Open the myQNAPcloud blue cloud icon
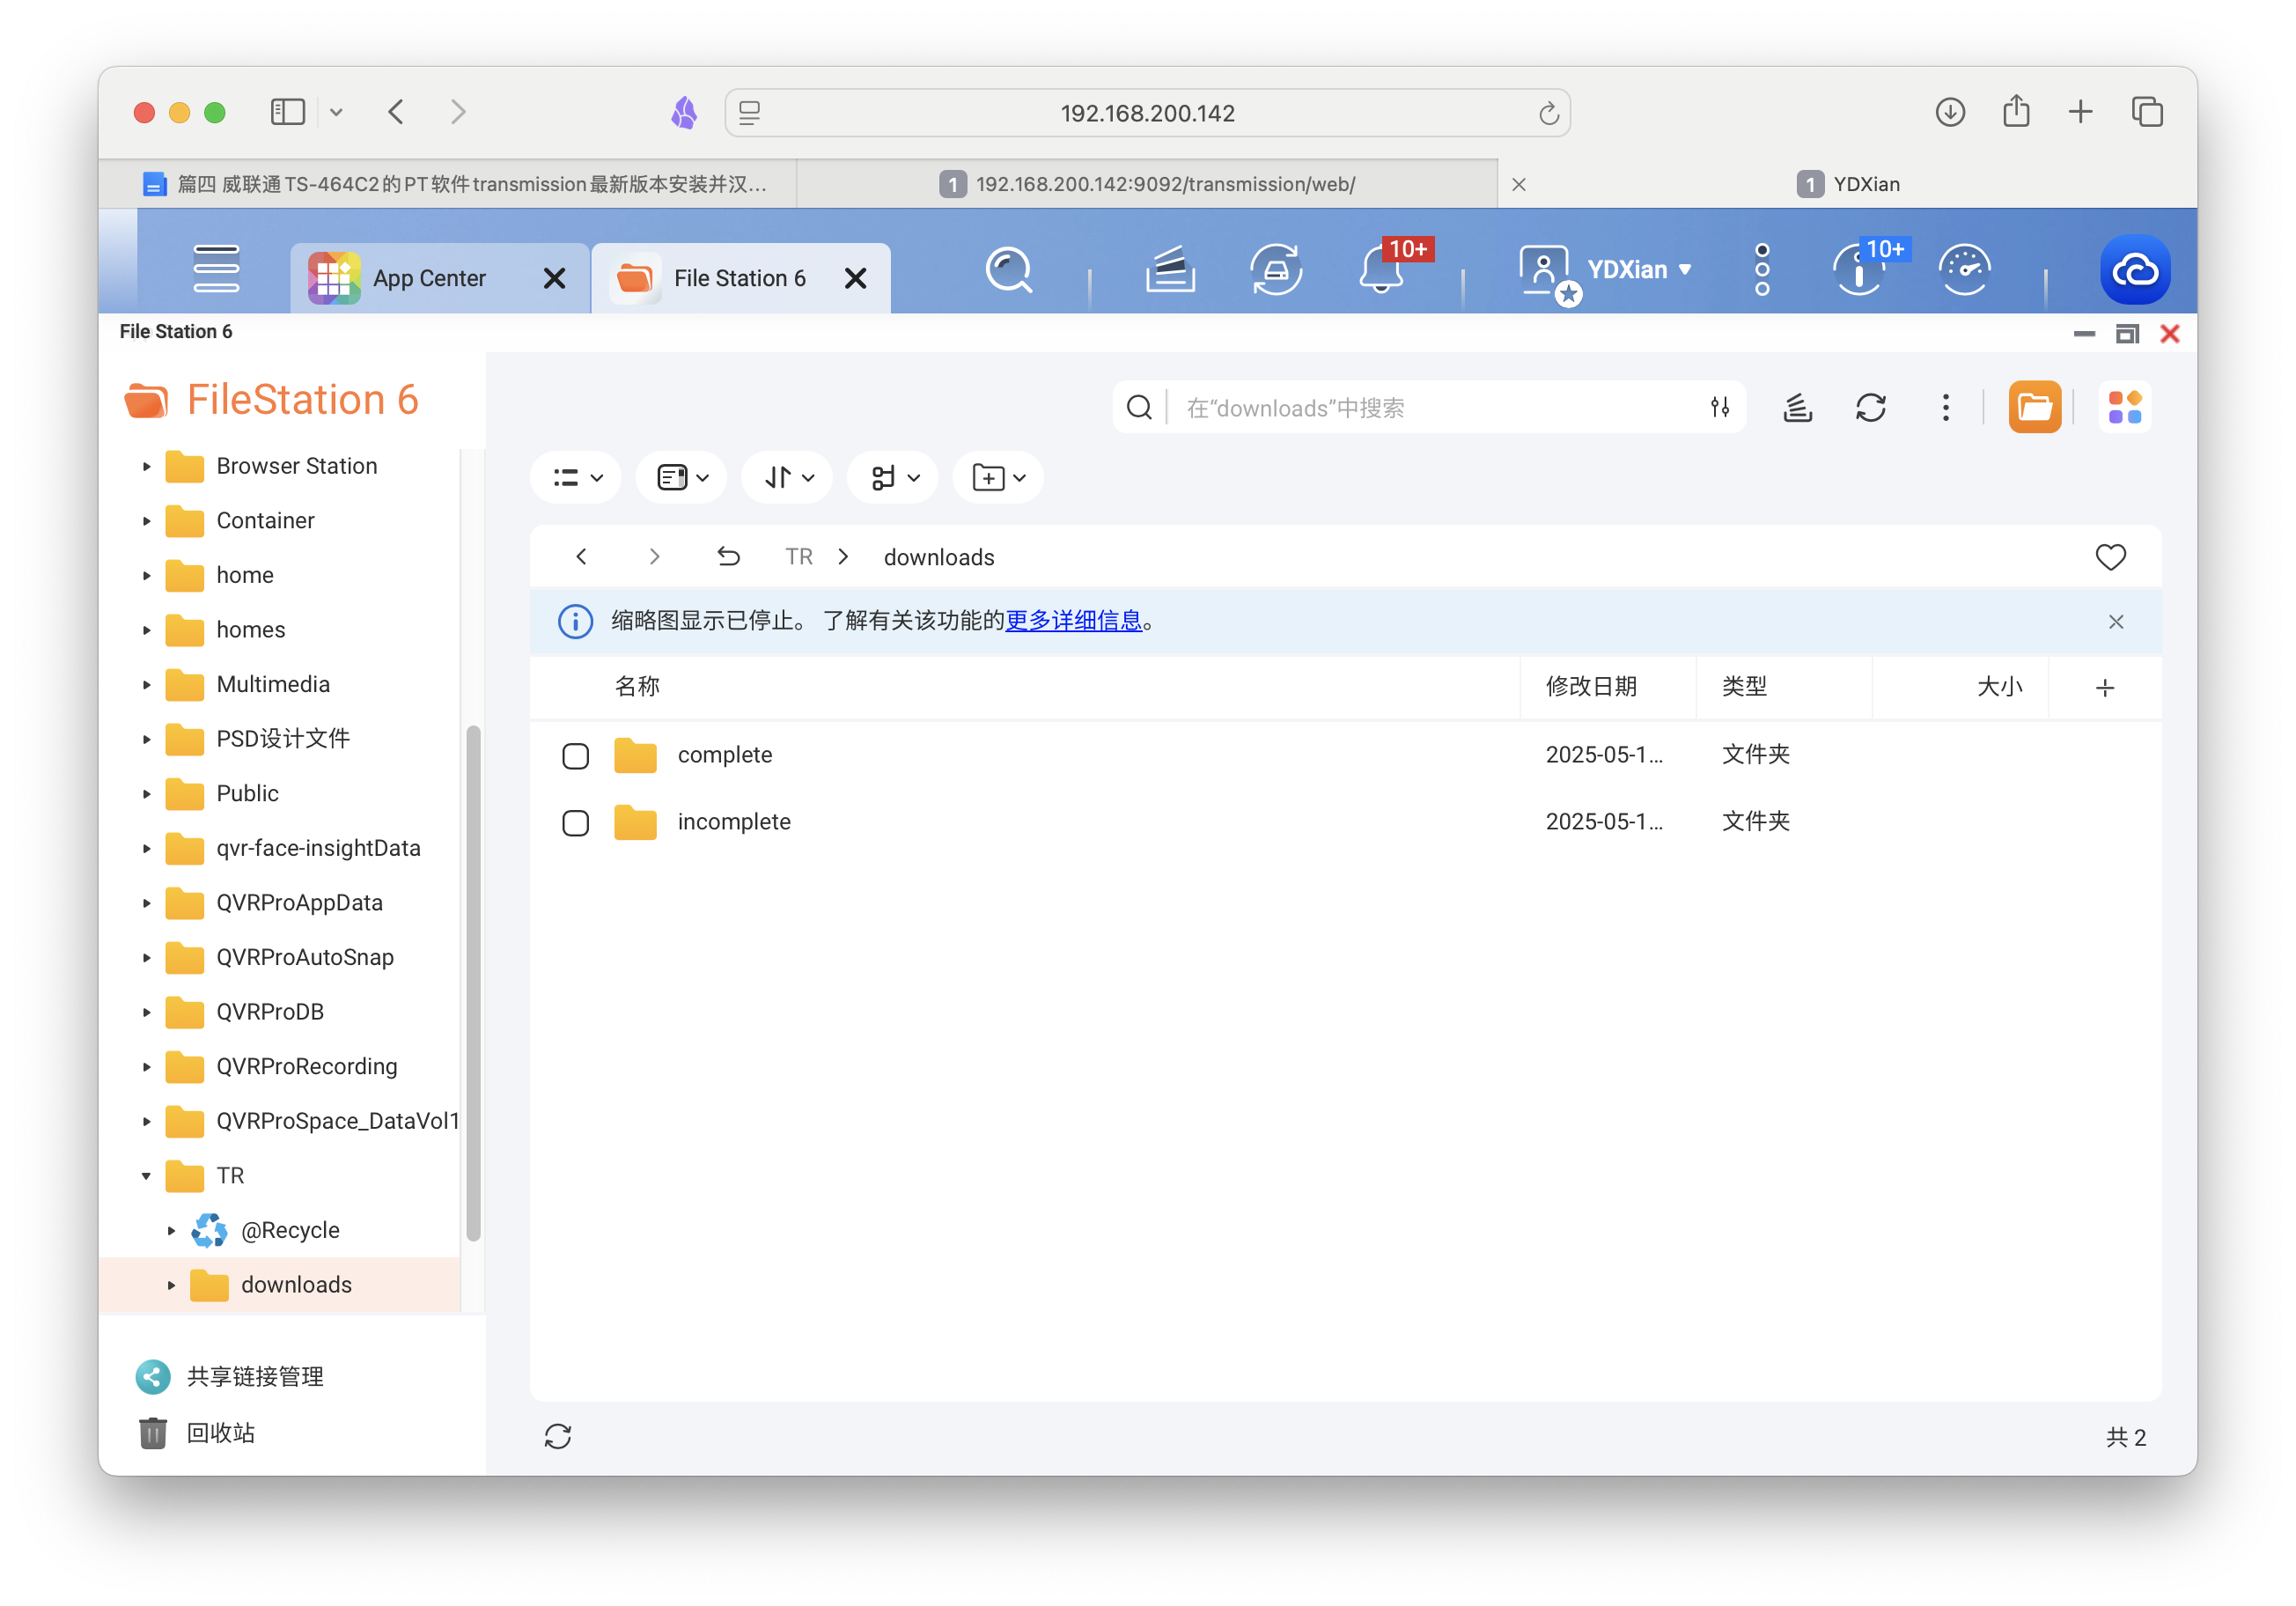The image size is (2296, 1606). click(x=2135, y=270)
